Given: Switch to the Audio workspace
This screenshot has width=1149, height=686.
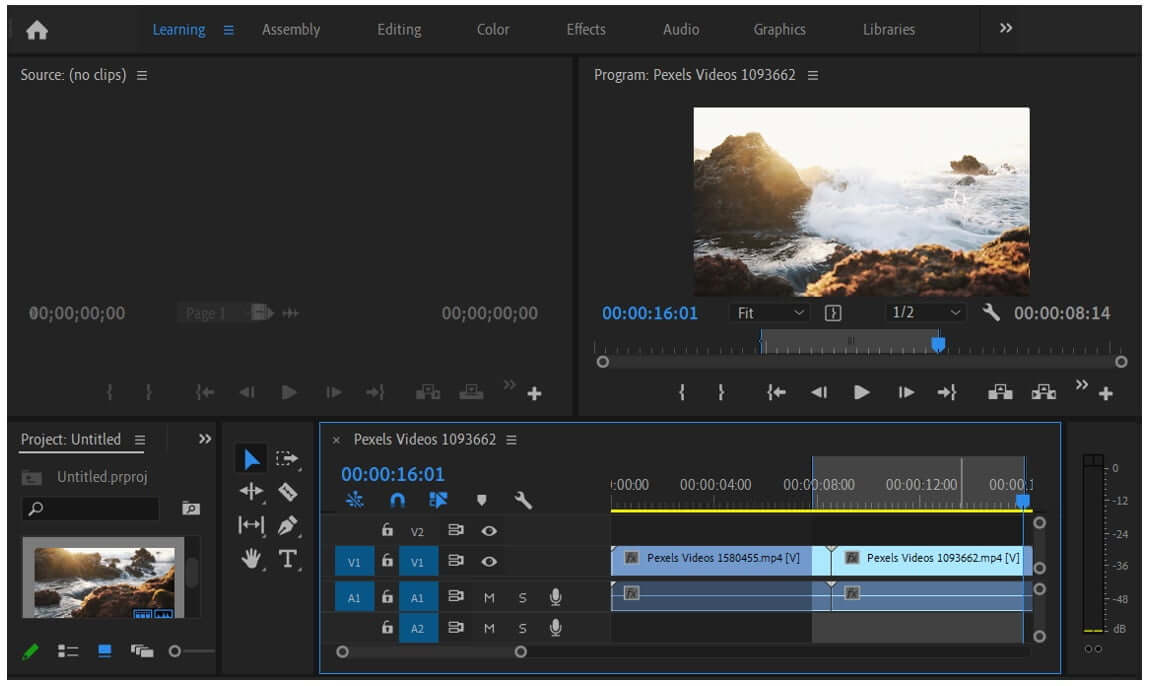Looking at the screenshot, I should click(681, 29).
